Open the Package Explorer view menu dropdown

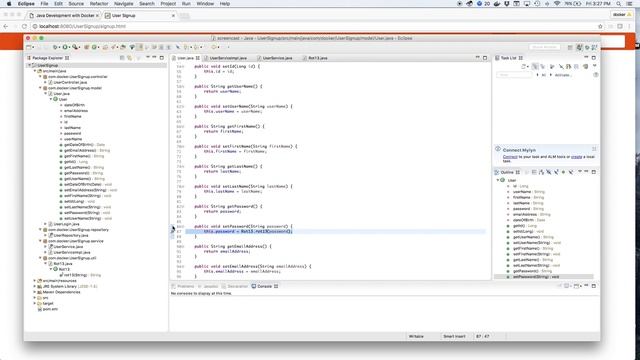(148, 58)
